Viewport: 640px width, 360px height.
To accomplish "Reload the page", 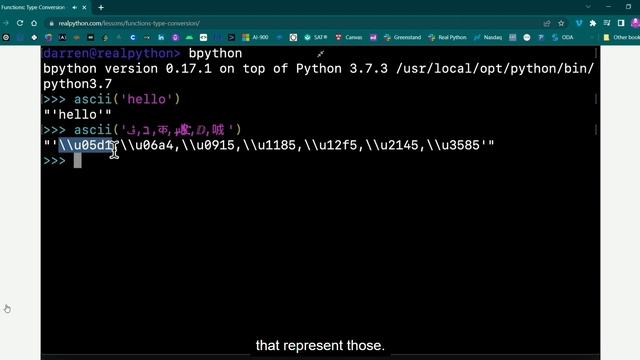I will pos(20,23).
